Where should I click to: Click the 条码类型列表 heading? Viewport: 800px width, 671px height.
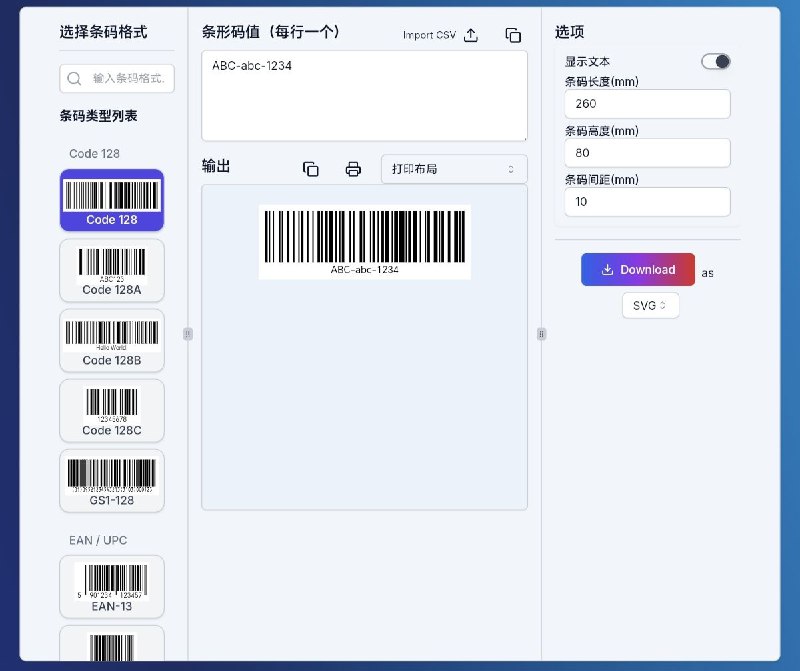tap(98, 116)
